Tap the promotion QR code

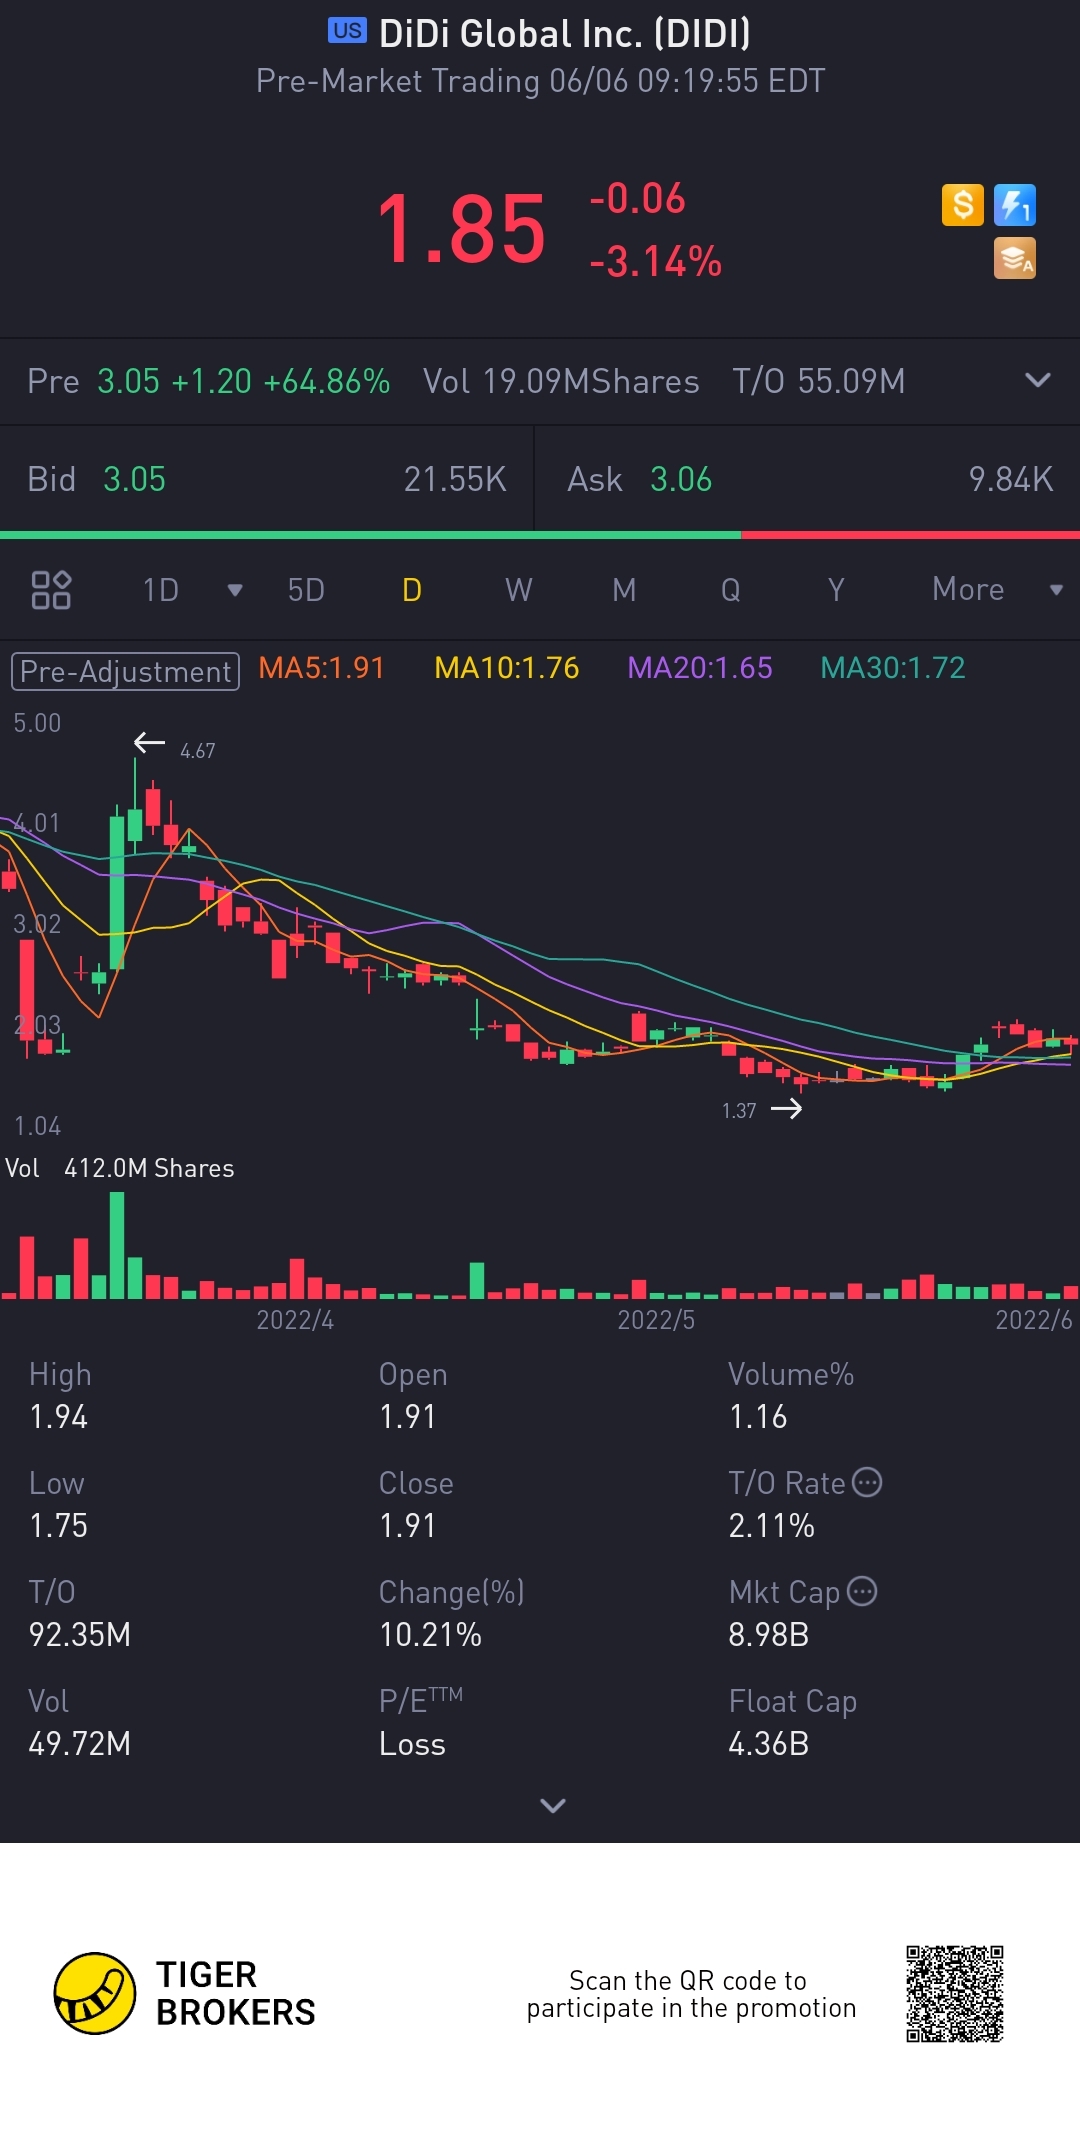tap(955, 1994)
